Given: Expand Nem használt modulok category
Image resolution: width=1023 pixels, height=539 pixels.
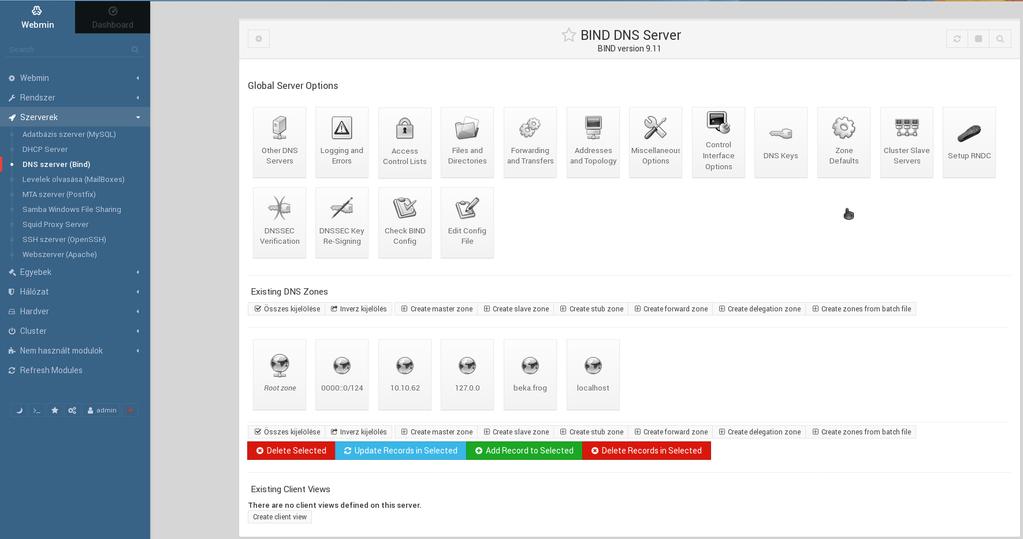Looking at the screenshot, I should pyautogui.click(x=75, y=350).
